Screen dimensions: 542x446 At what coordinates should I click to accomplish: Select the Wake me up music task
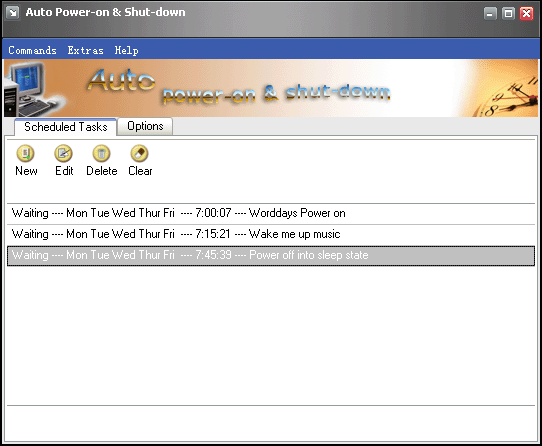(x=271, y=234)
